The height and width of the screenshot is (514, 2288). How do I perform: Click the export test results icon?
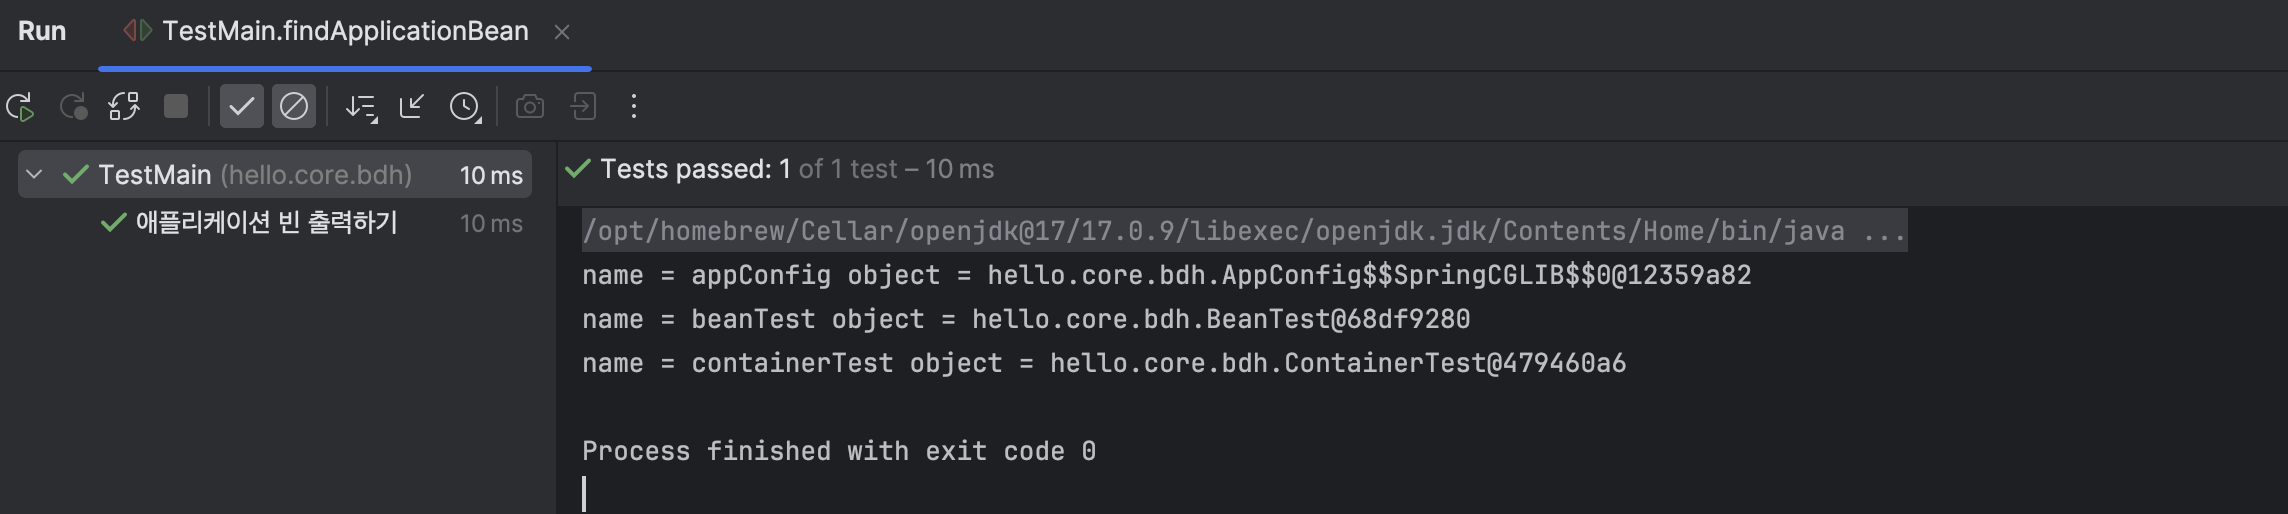pos(584,107)
